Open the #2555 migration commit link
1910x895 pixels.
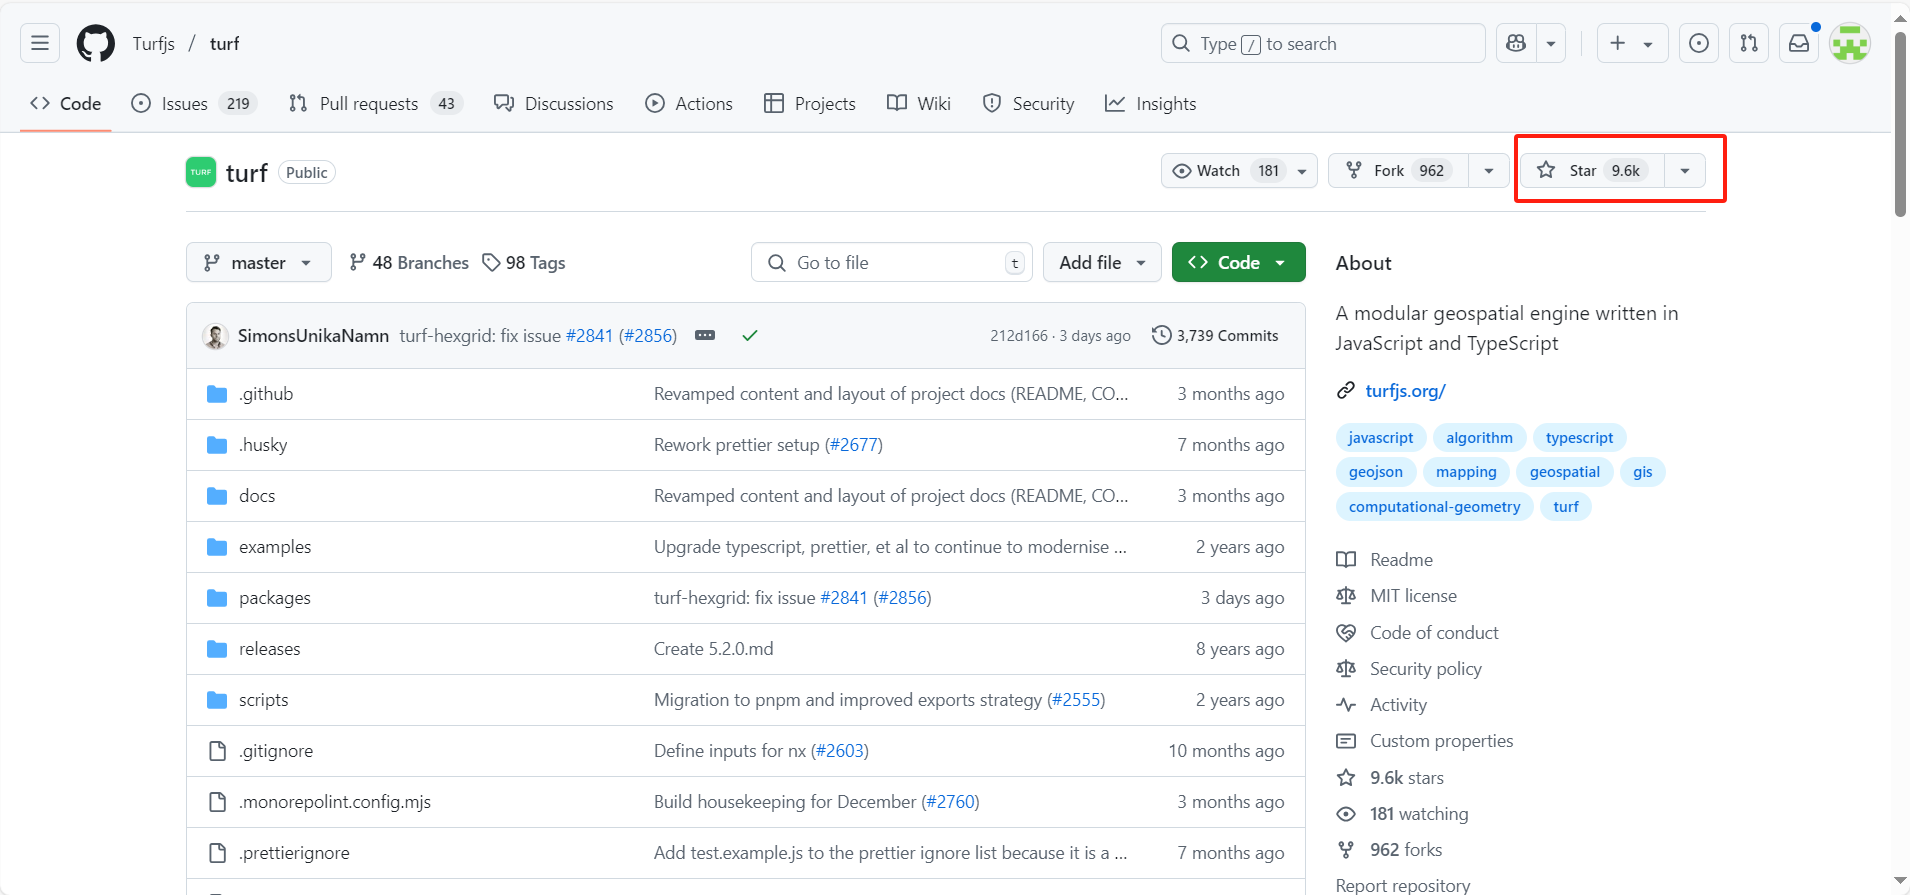point(1076,700)
